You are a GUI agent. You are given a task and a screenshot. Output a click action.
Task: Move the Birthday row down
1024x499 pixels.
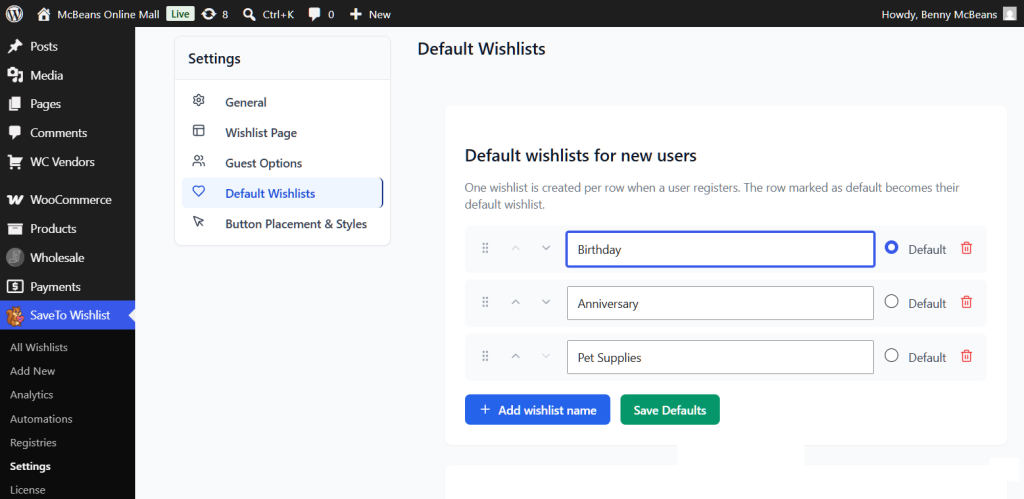(x=546, y=248)
